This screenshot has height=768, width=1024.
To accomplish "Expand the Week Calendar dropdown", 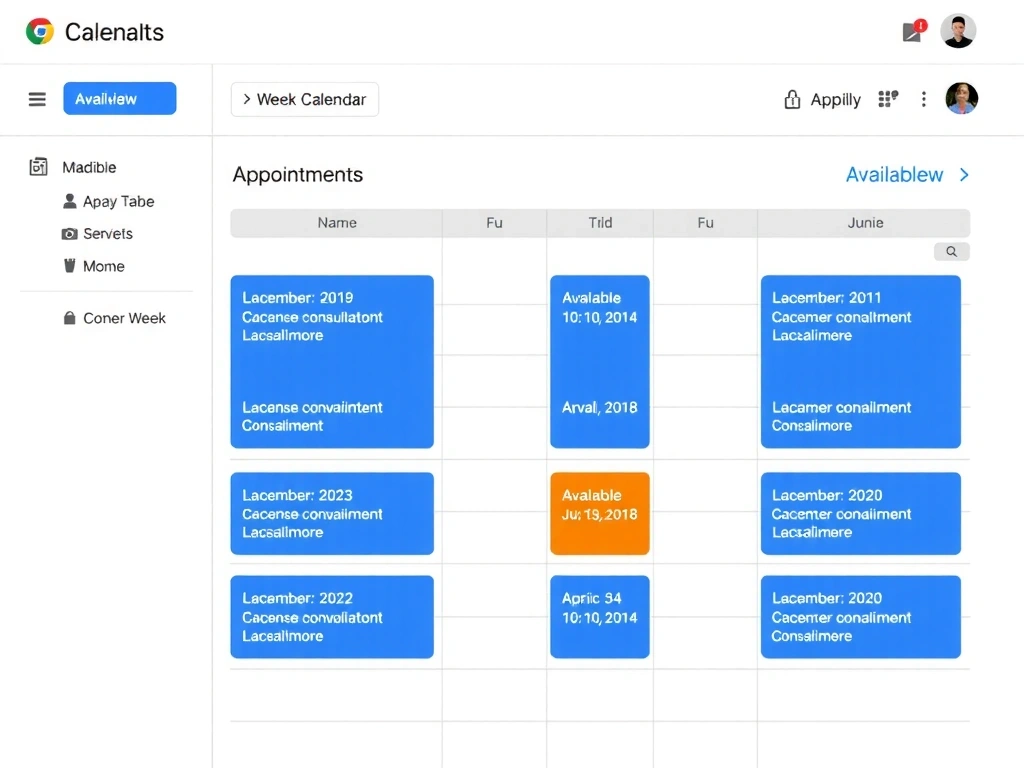I will click(305, 99).
